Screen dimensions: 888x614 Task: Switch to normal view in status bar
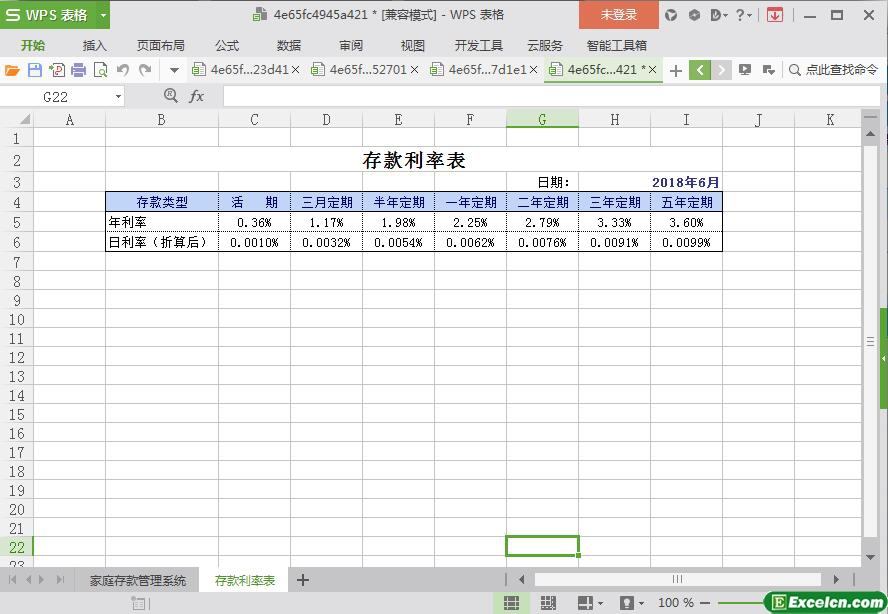pyautogui.click(x=511, y=603)
